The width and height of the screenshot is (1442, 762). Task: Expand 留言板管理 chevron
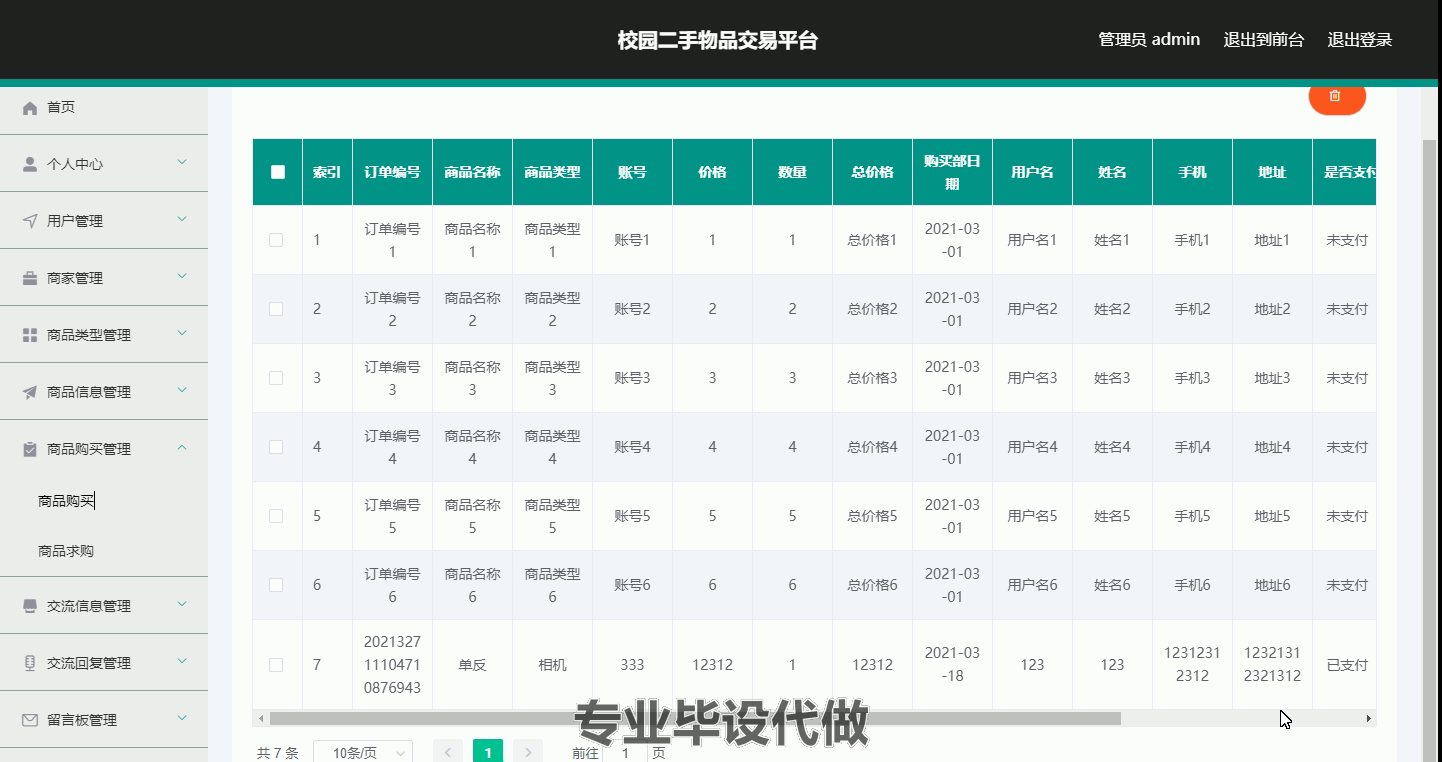[182, 718]
